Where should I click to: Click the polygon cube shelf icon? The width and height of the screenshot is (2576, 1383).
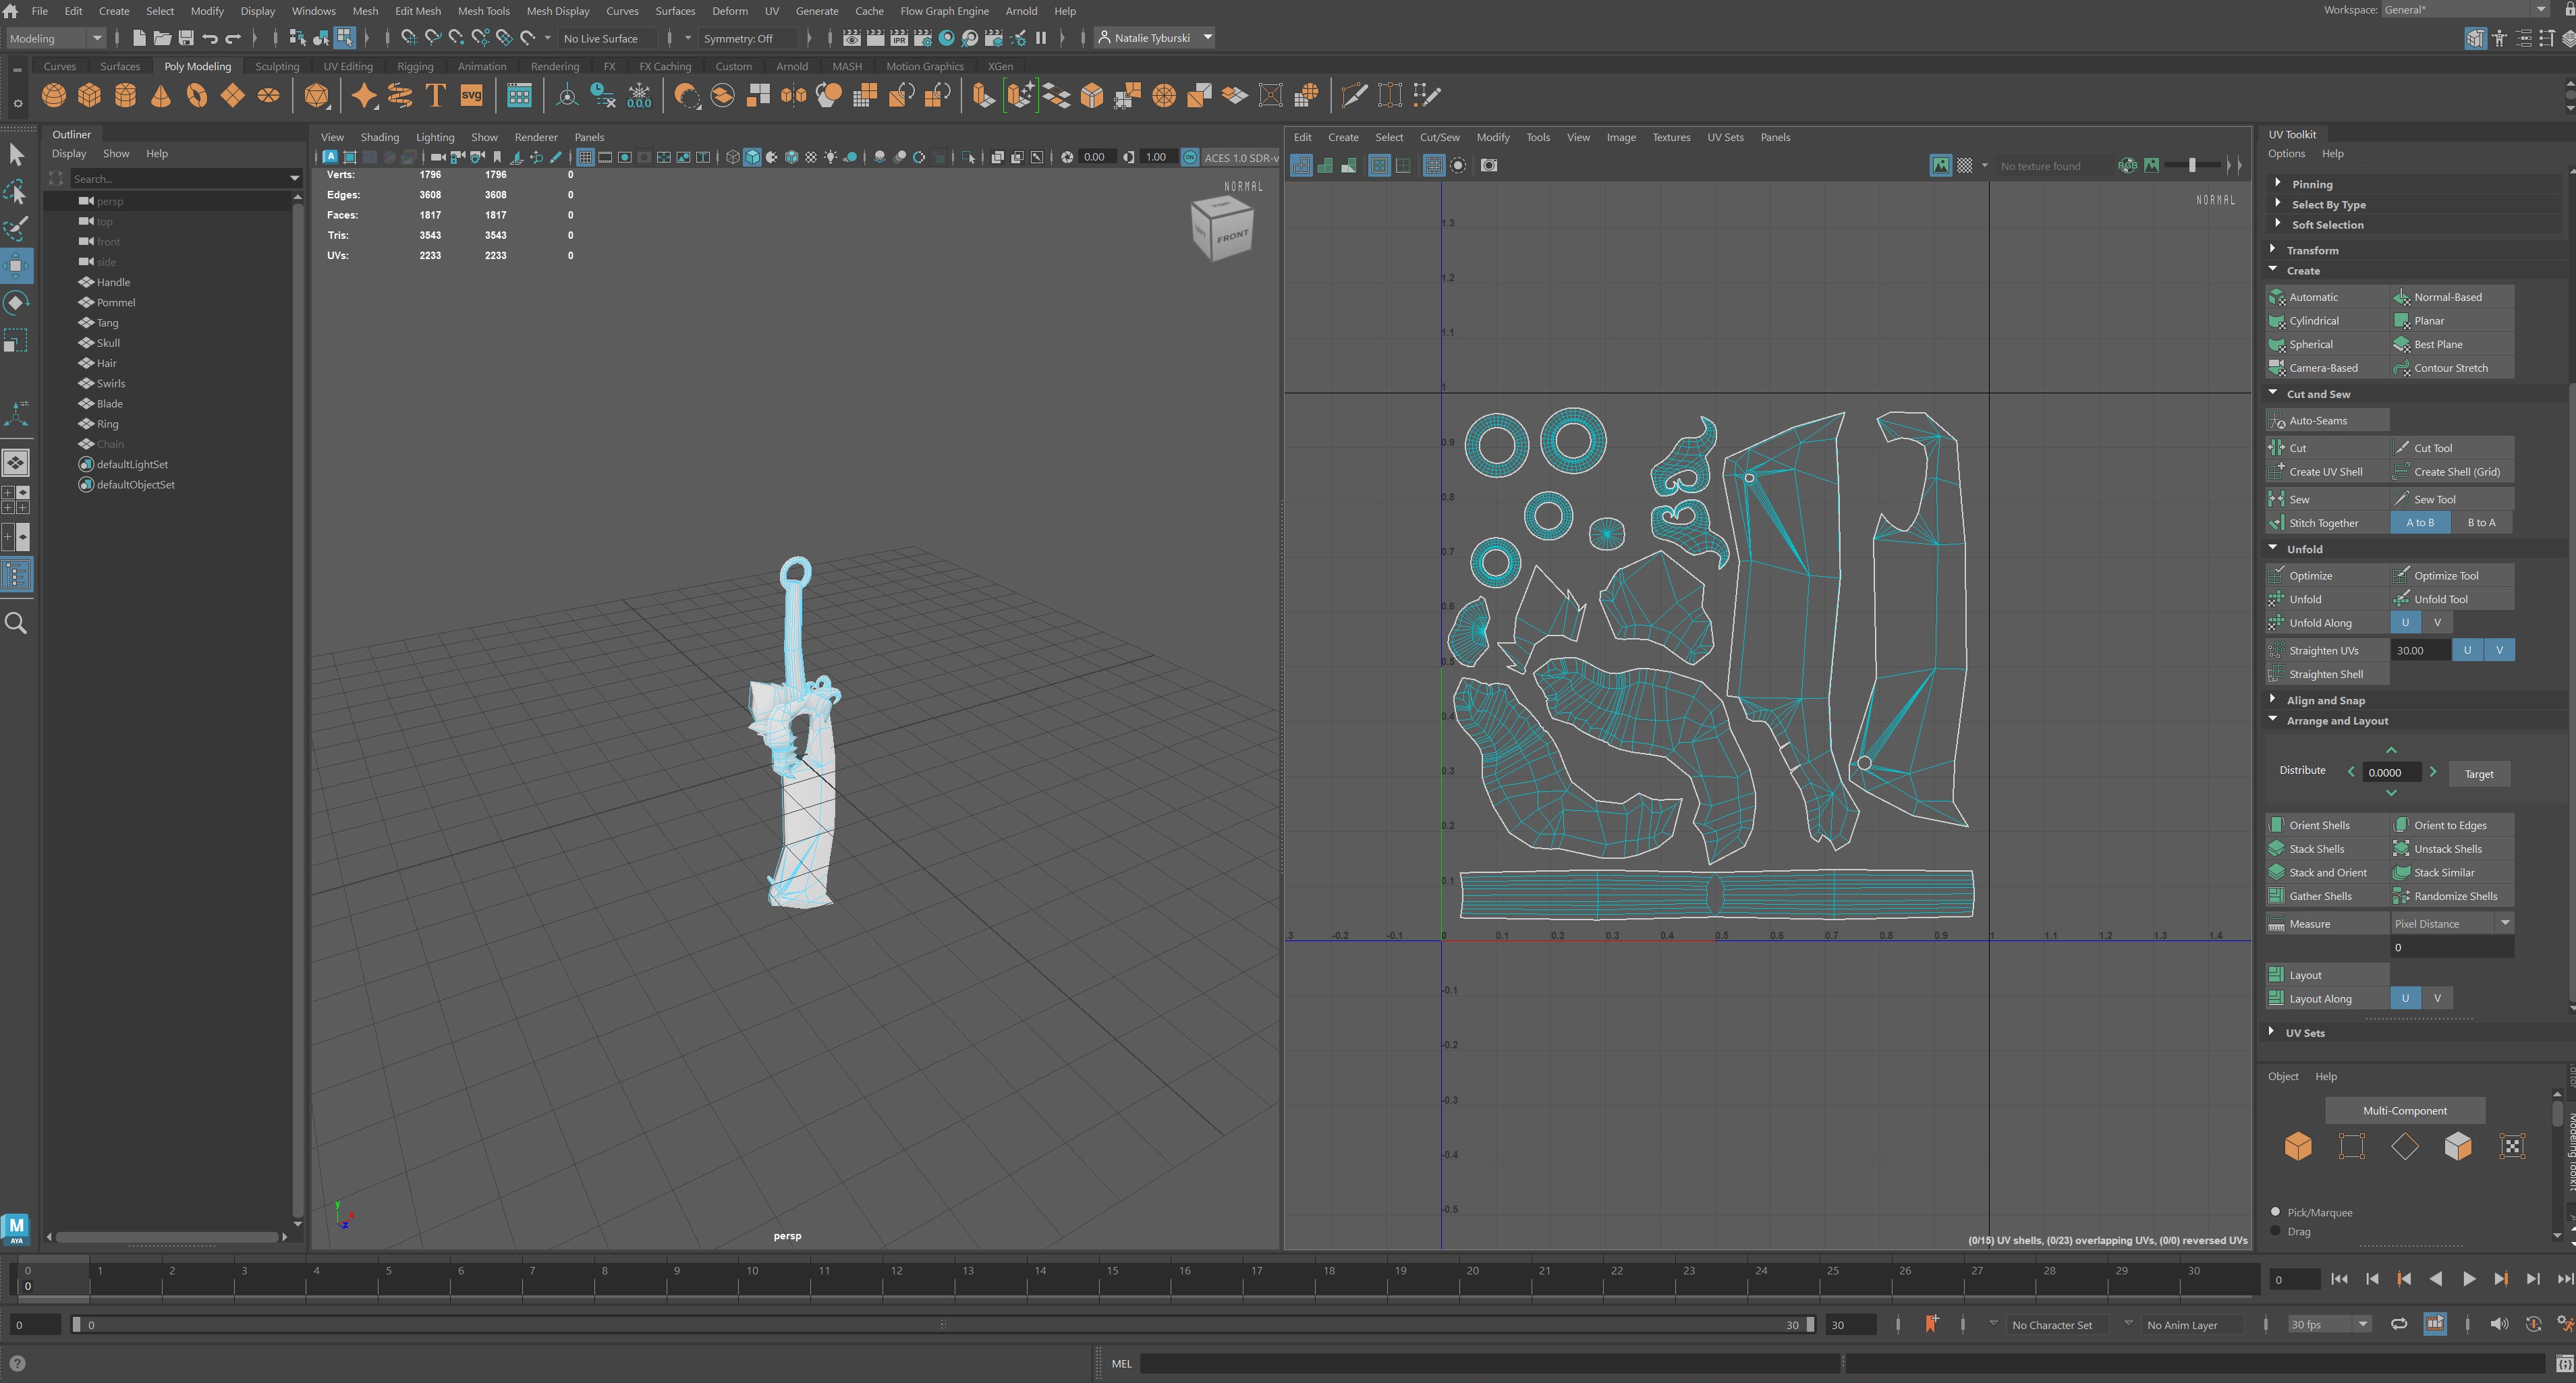pyautogui.click(x=90, y=95)
